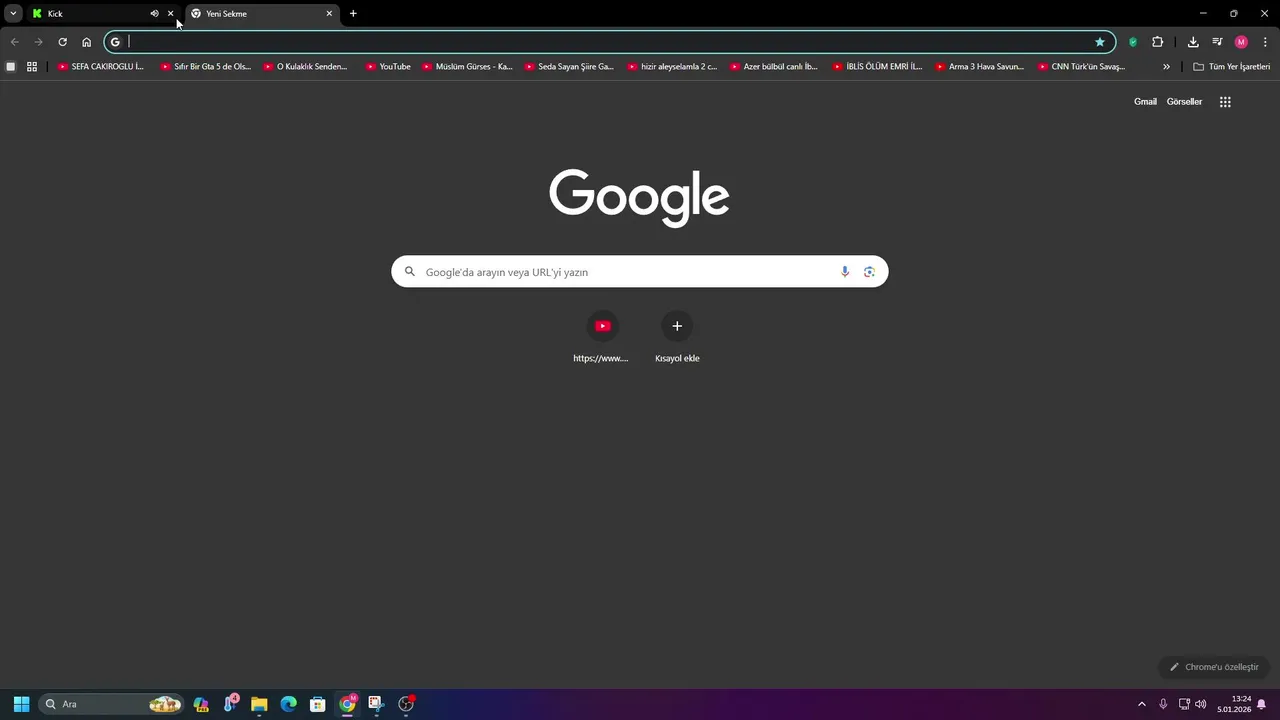Open the notifications bell in taskbar
This screenshot has height=720, width=1280.
[x=1262, y=704]
